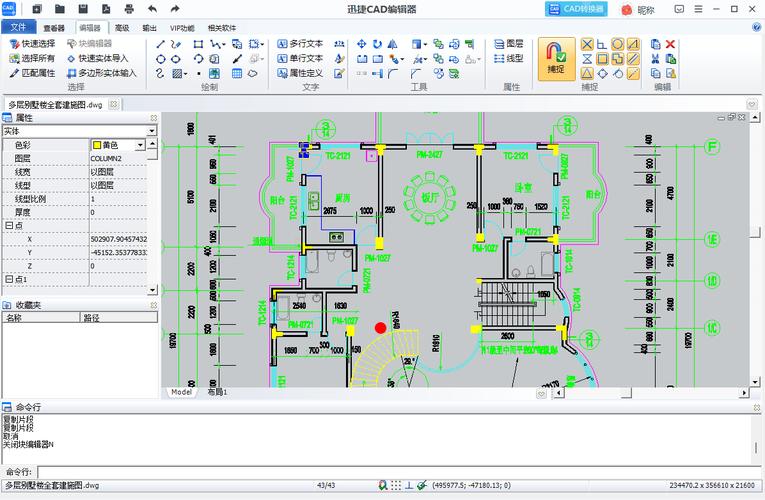Click the Chamfer corner tool icon
Viewport: 765px width, 500px height.
click(416, 74)
